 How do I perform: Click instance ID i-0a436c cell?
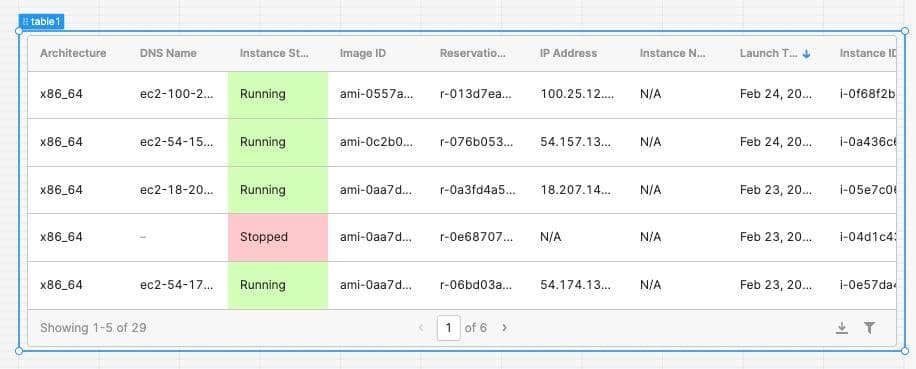click(x=868, y=142)
